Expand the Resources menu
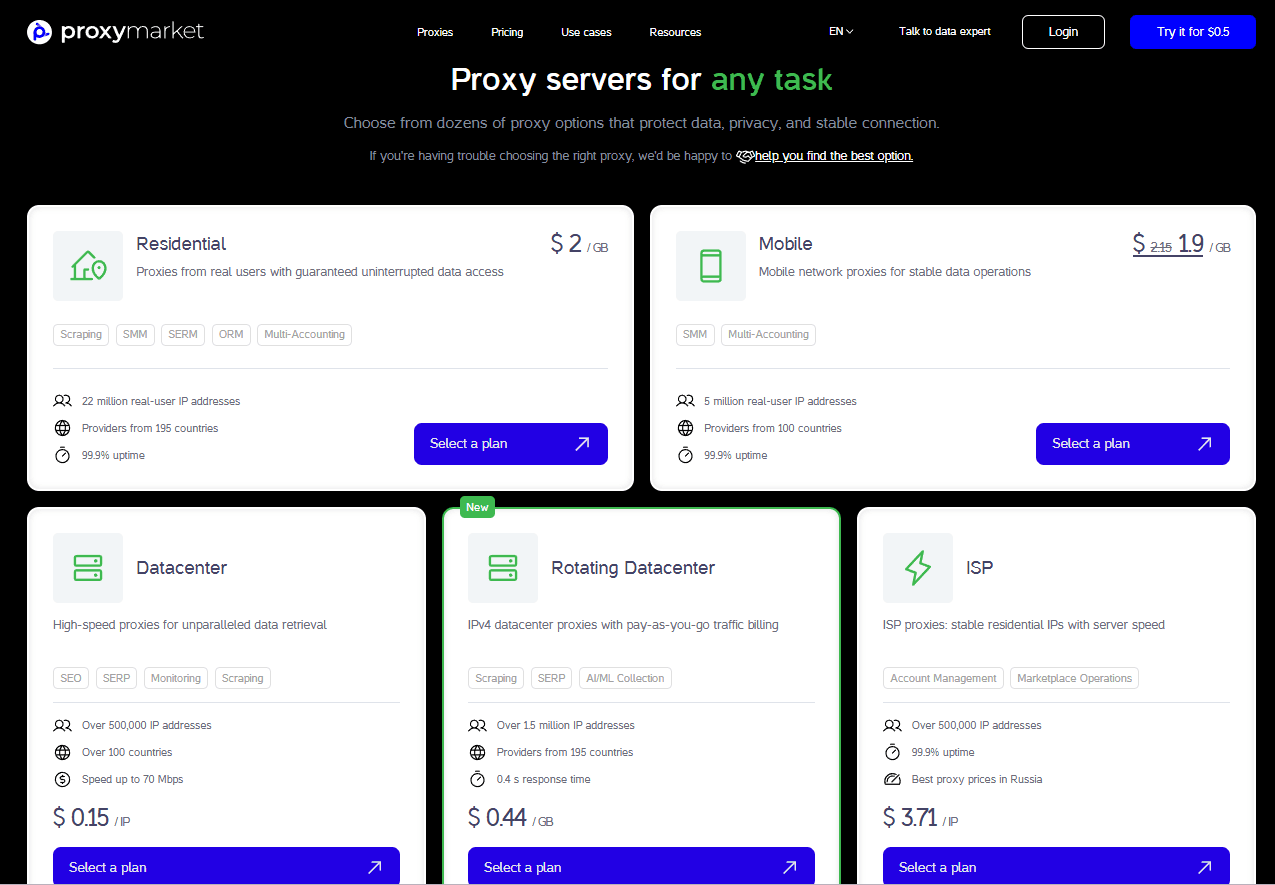Screen dimensions: 1275x885 point(675,32)
